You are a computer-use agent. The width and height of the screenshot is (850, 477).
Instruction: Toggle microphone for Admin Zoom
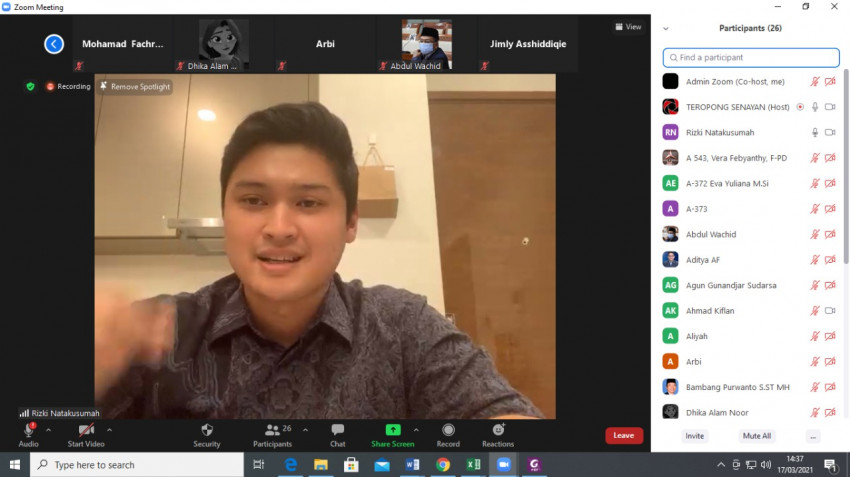point(815,82)
